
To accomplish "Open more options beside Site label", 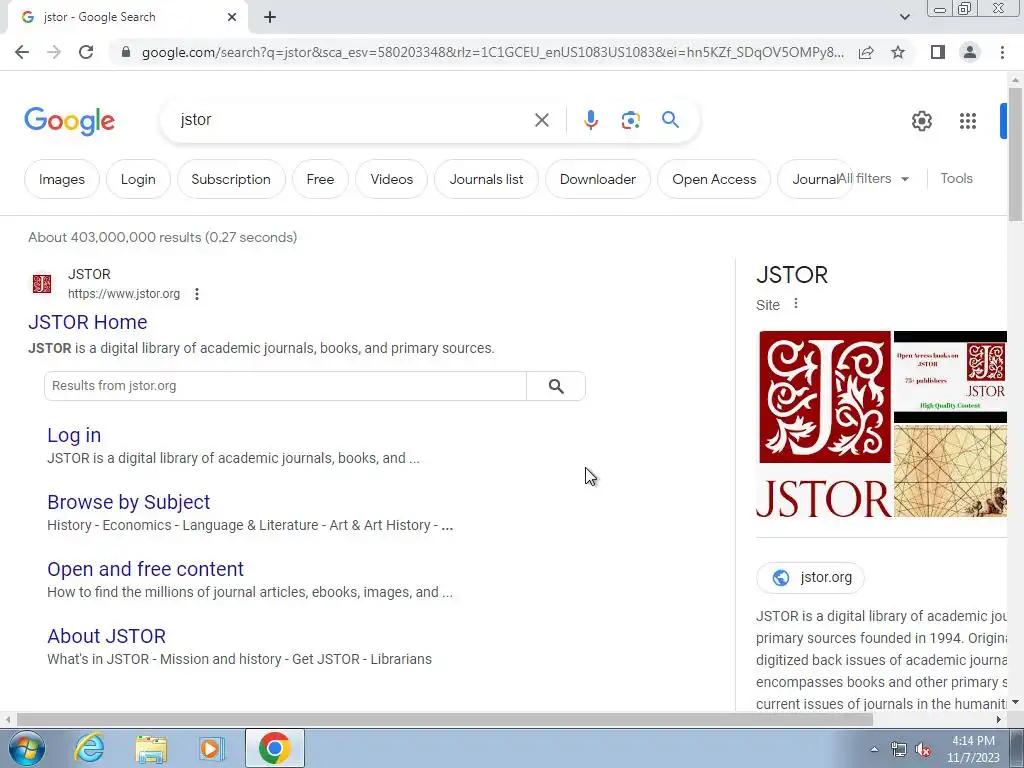I will 795,304.
